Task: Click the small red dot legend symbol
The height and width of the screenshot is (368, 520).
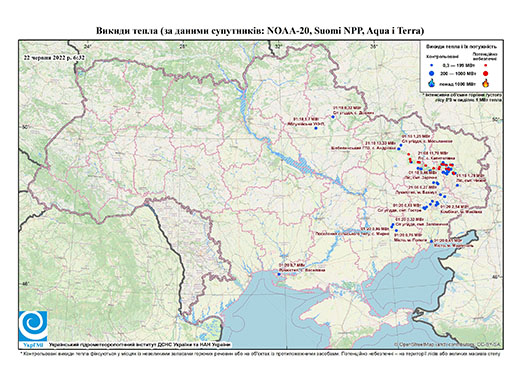Action: pos(486,65)
